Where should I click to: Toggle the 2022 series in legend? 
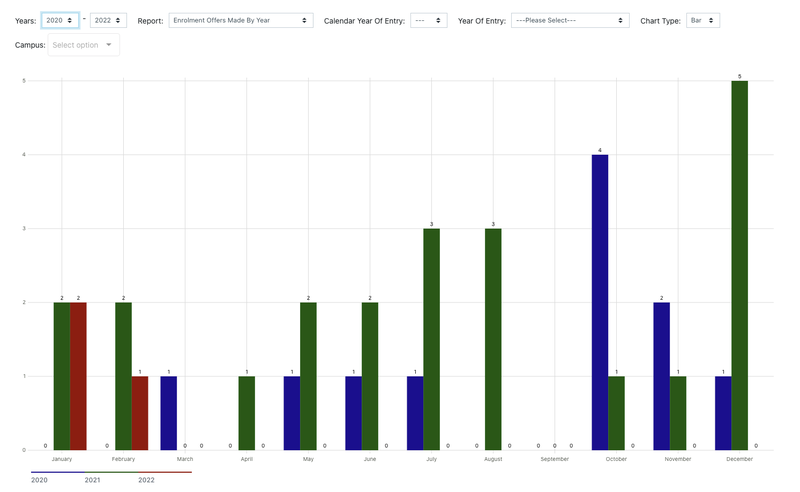146,480
